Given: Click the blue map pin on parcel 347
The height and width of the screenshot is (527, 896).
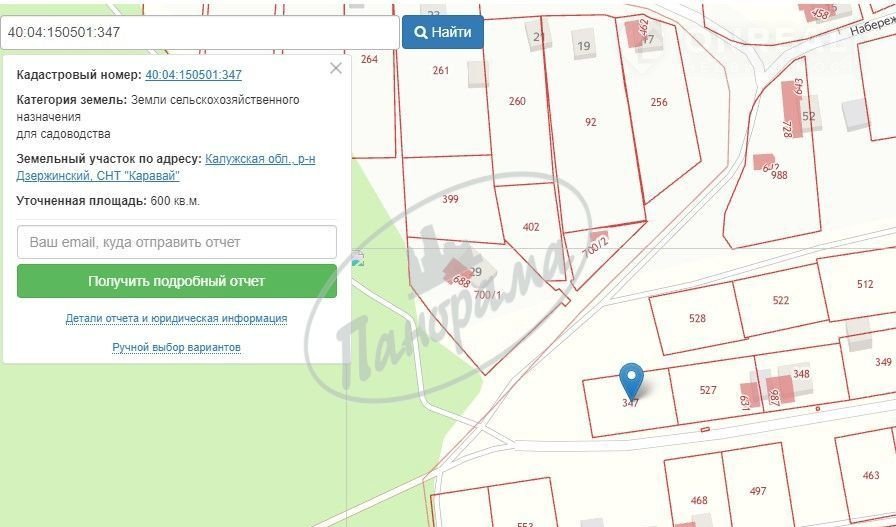Looking at the screenshot, I should coord(631,380).
